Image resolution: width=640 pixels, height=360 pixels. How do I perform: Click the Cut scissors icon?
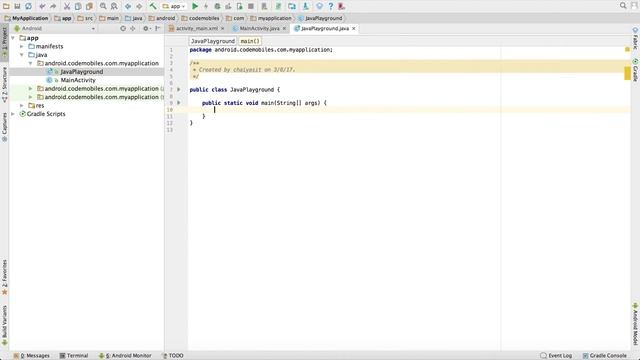point(67,6)
